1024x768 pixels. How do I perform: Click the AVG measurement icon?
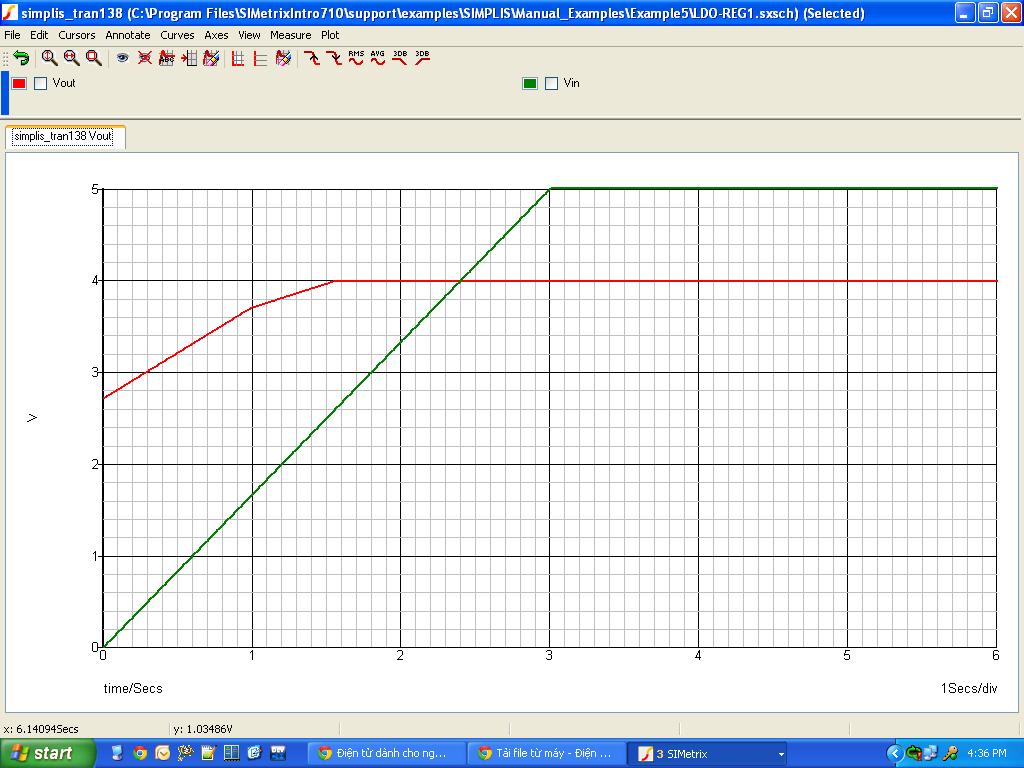click(x=378, y=58)
